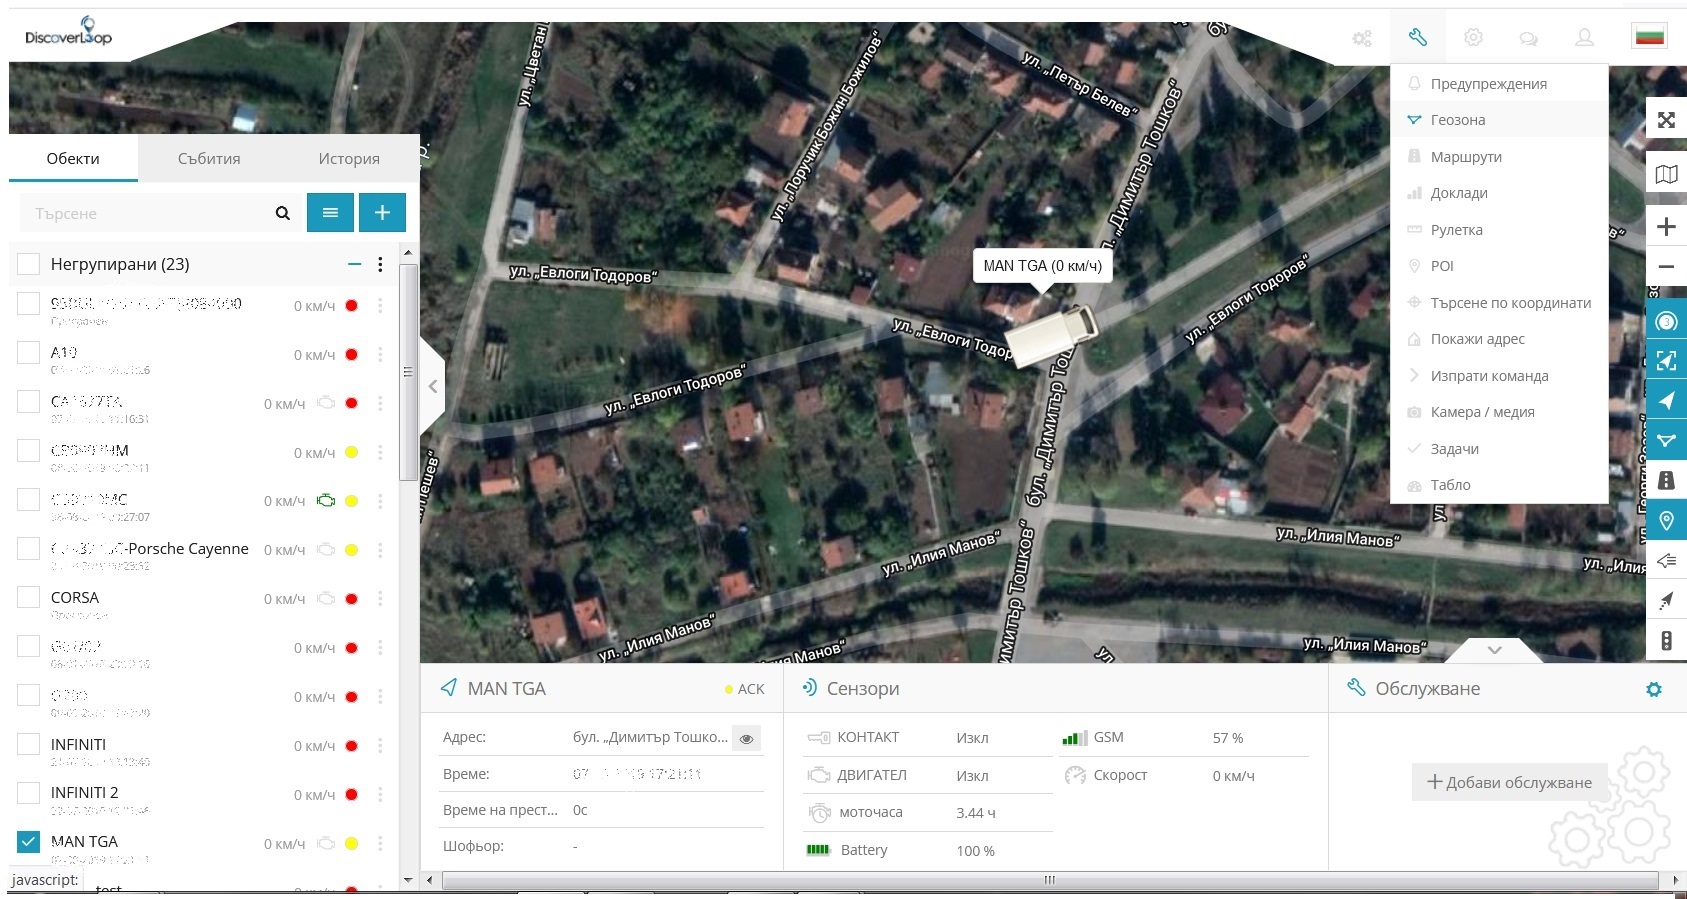Open Негрупирани group options menu
The width and height of the screenshot is (1687, 899).
point(380,264)
